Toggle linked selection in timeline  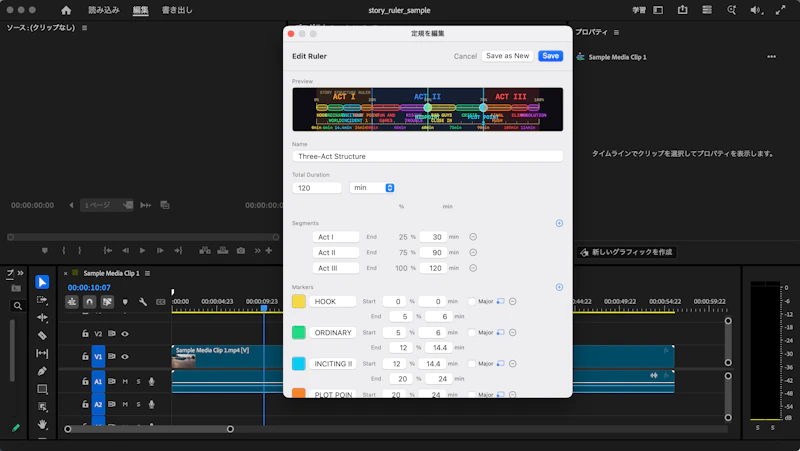[x=107, y=302]
